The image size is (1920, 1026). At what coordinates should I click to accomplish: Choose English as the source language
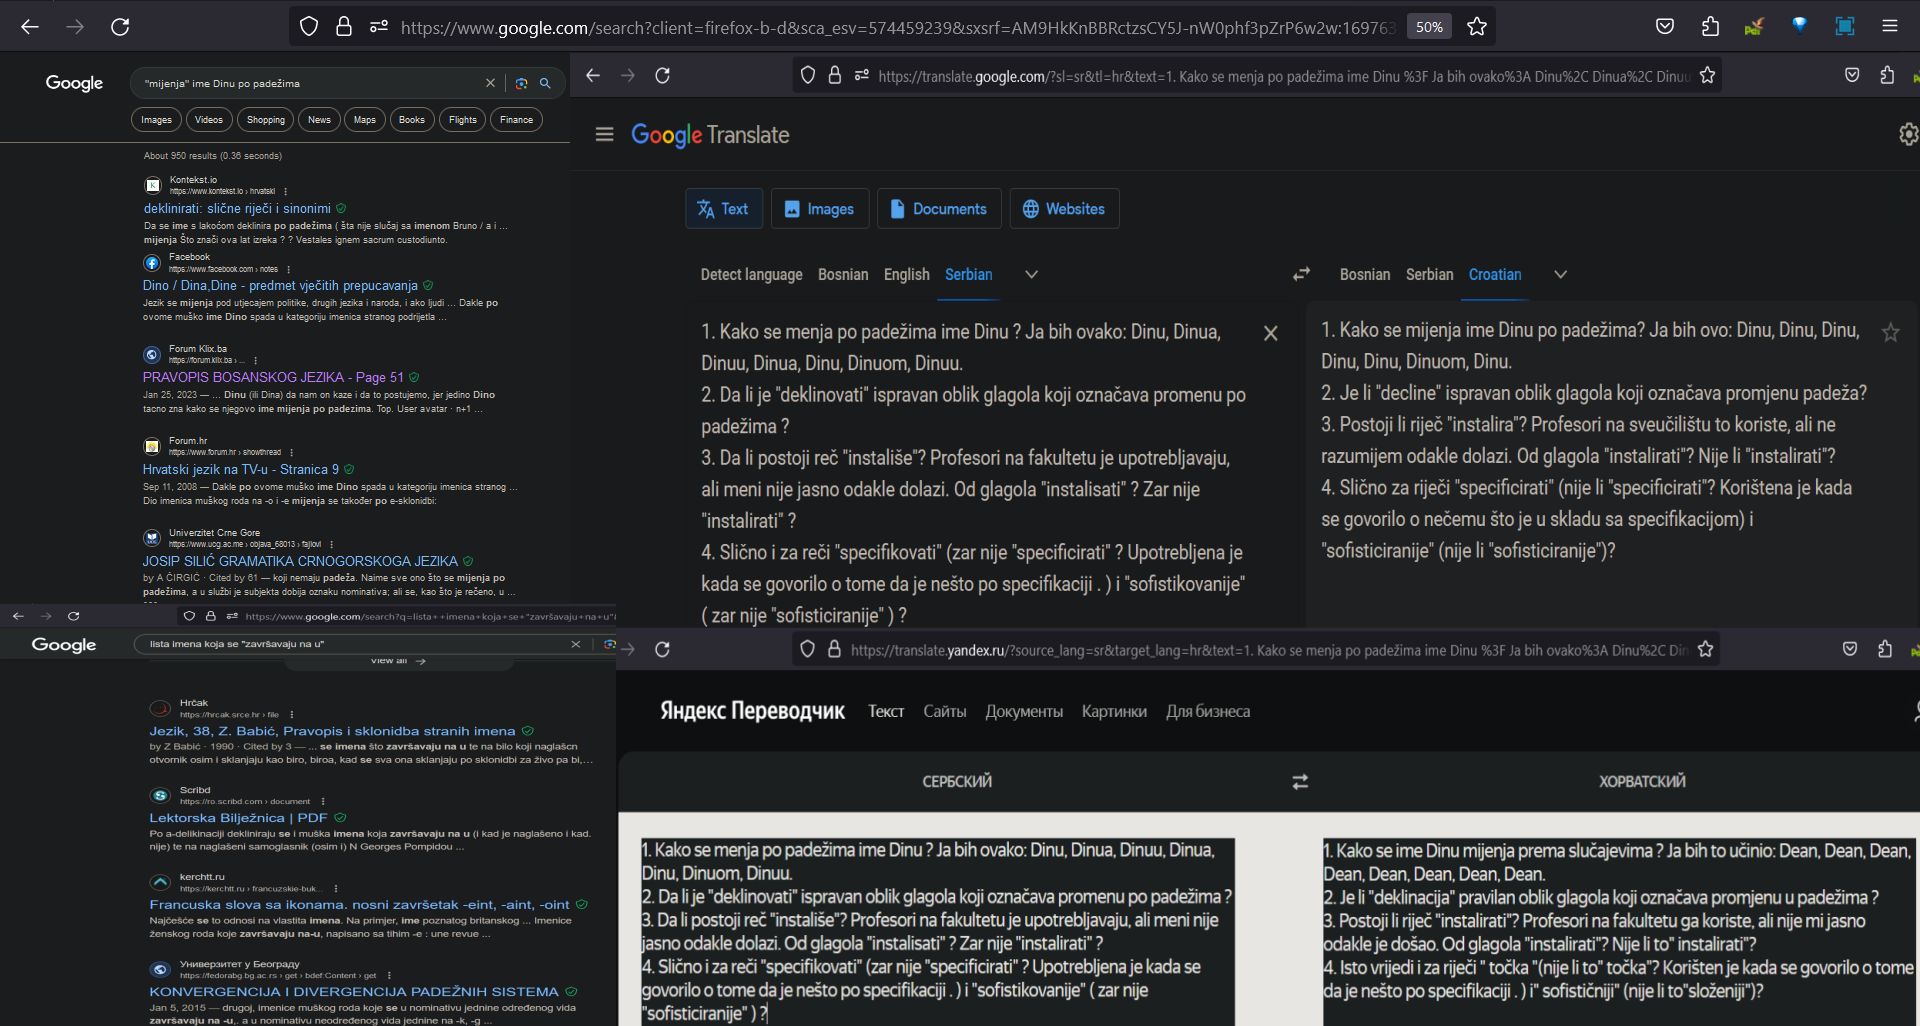(x=907, y=275)
